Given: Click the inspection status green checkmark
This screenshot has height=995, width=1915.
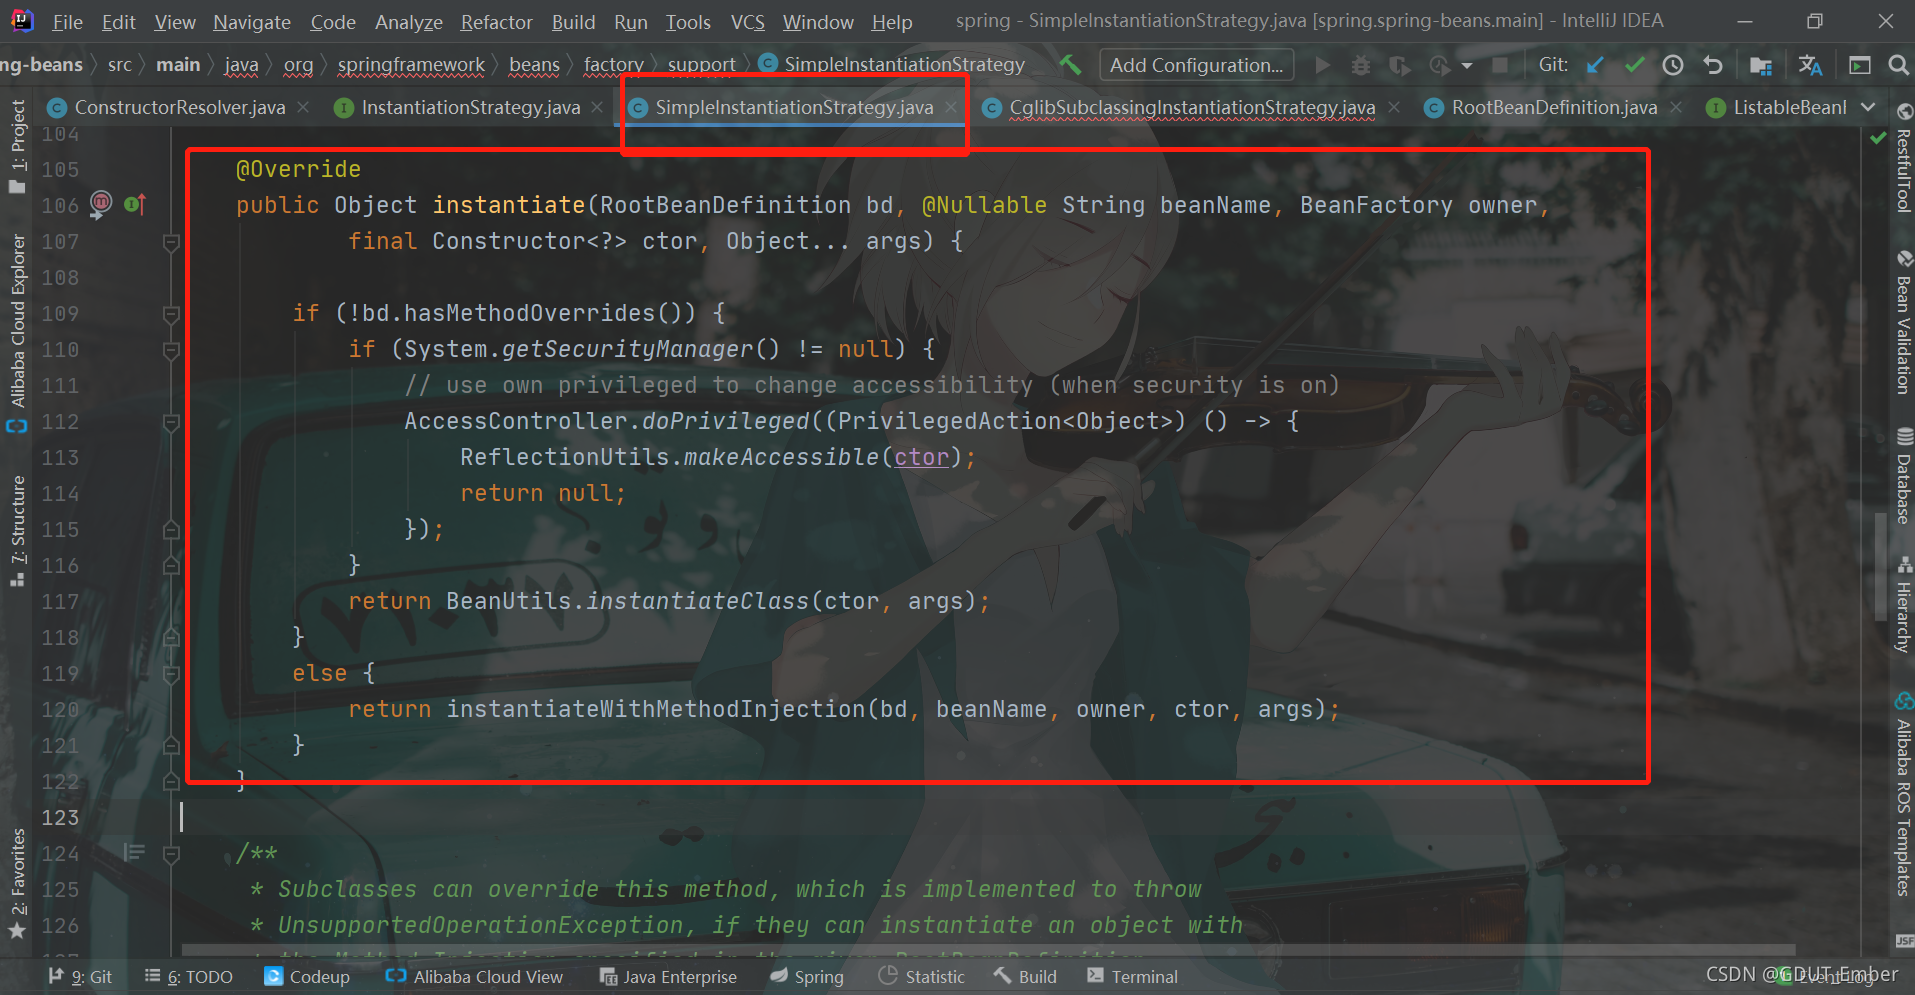Looking at the screenshot, I should click(x=1877, y=137).
